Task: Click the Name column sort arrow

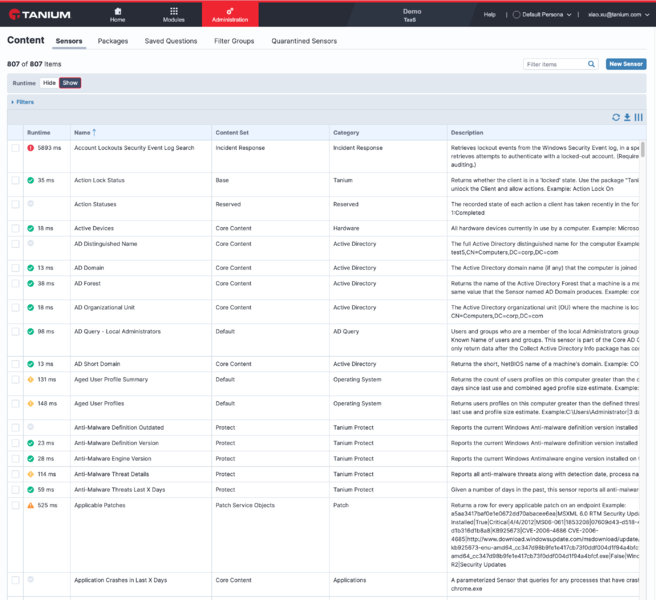Action: click(x=94, y=132)
